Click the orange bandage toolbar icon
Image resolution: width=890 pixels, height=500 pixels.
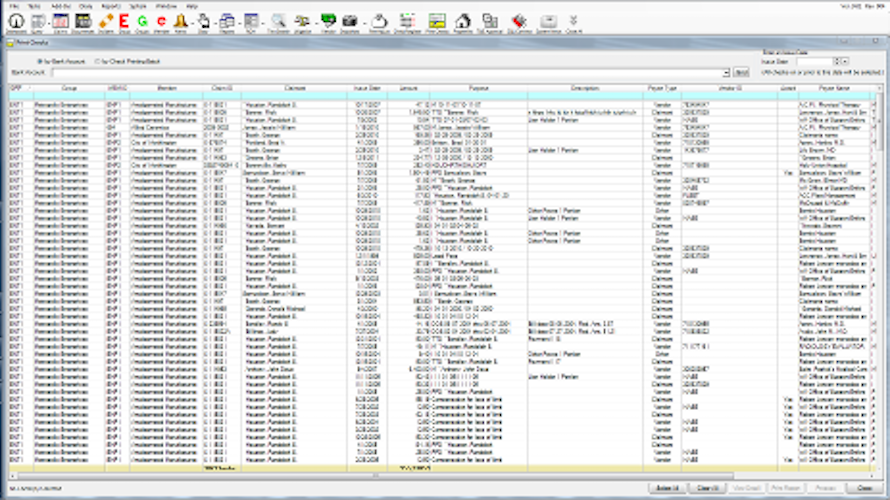tap(106, 22)
